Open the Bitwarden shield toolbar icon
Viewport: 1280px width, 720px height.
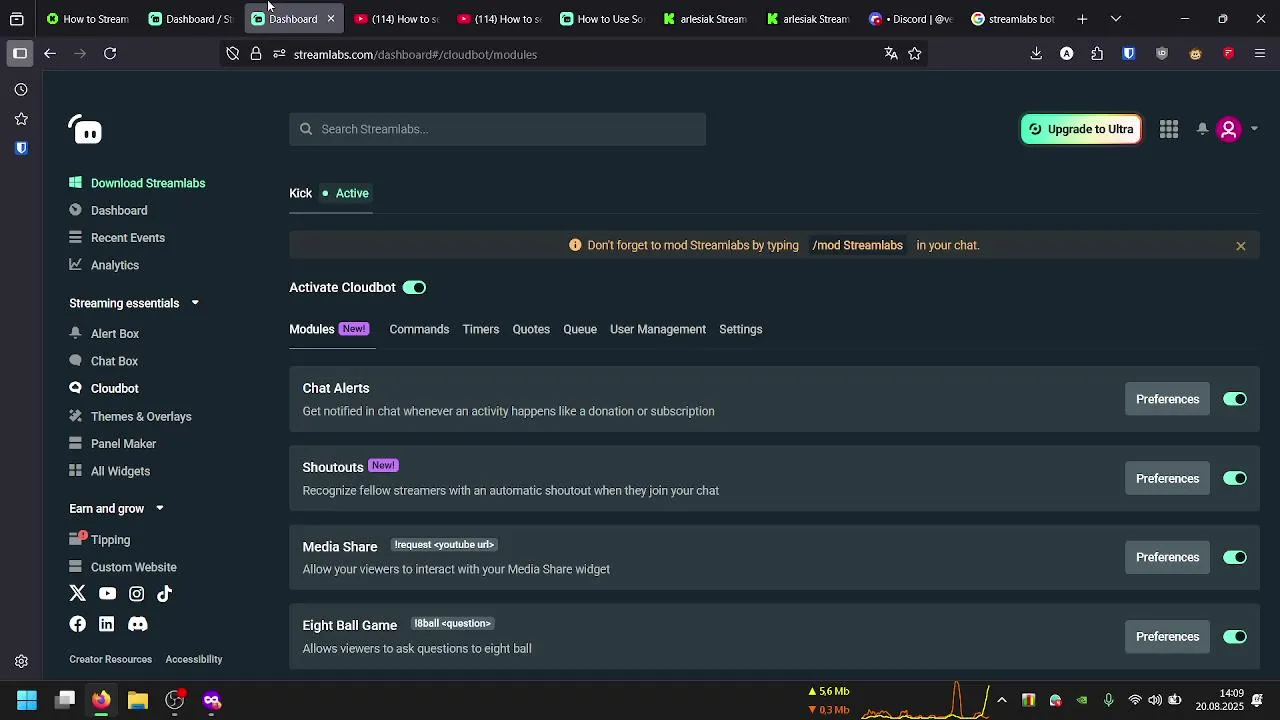point(1129,54)
